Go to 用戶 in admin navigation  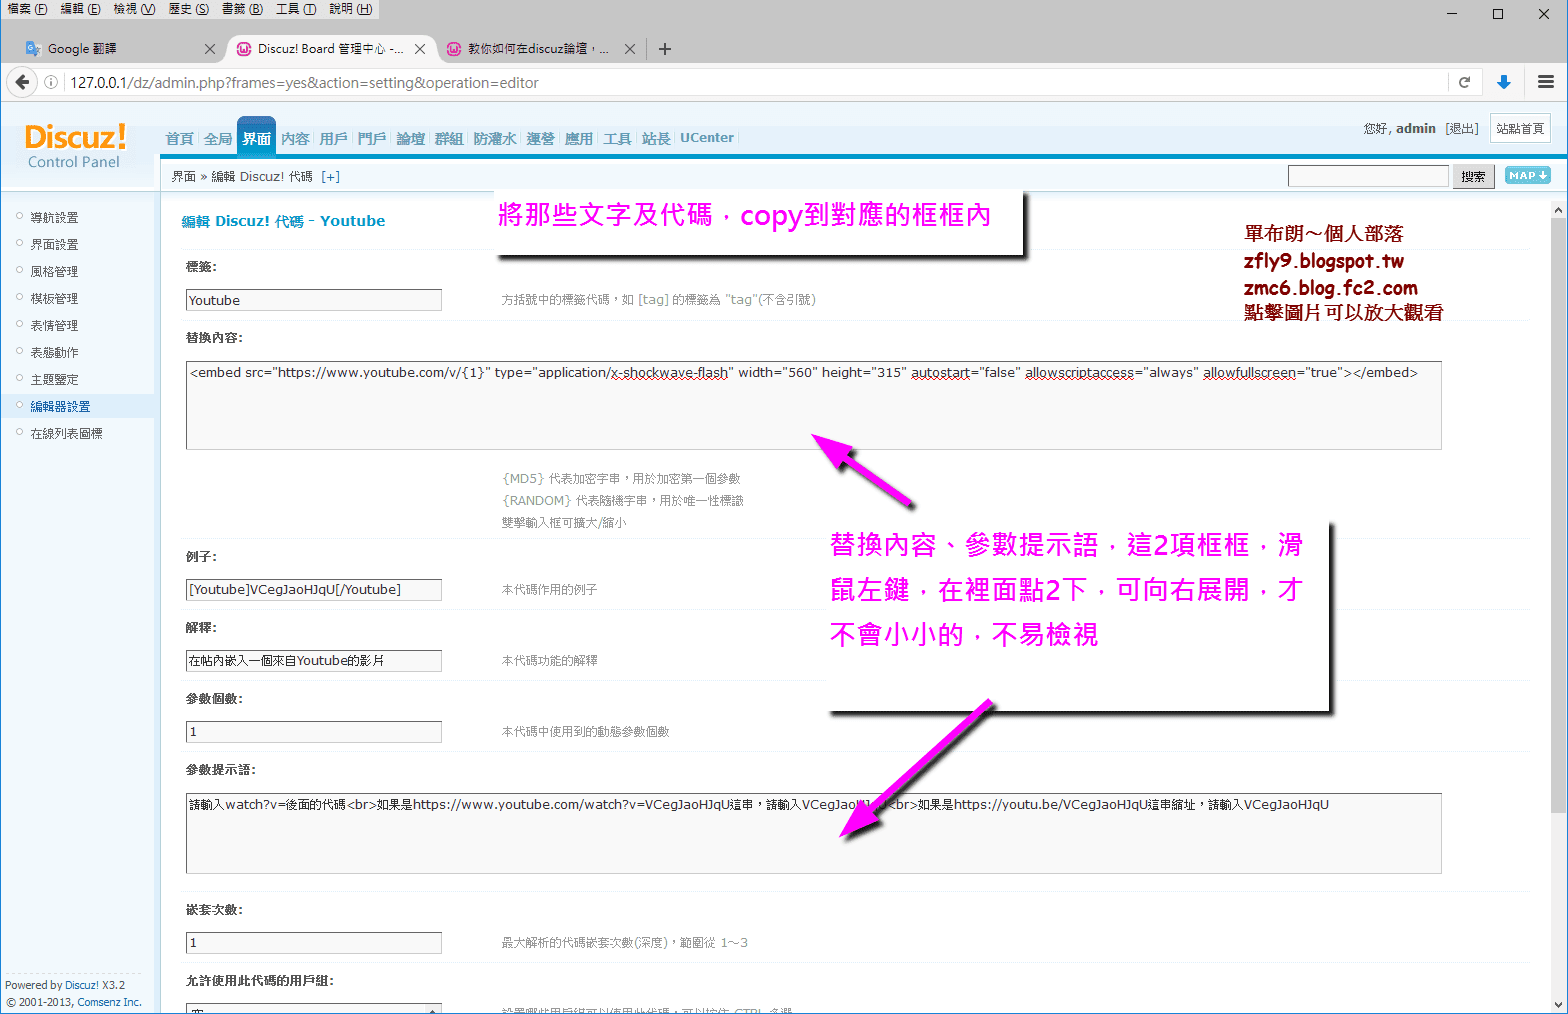(333, 139)
